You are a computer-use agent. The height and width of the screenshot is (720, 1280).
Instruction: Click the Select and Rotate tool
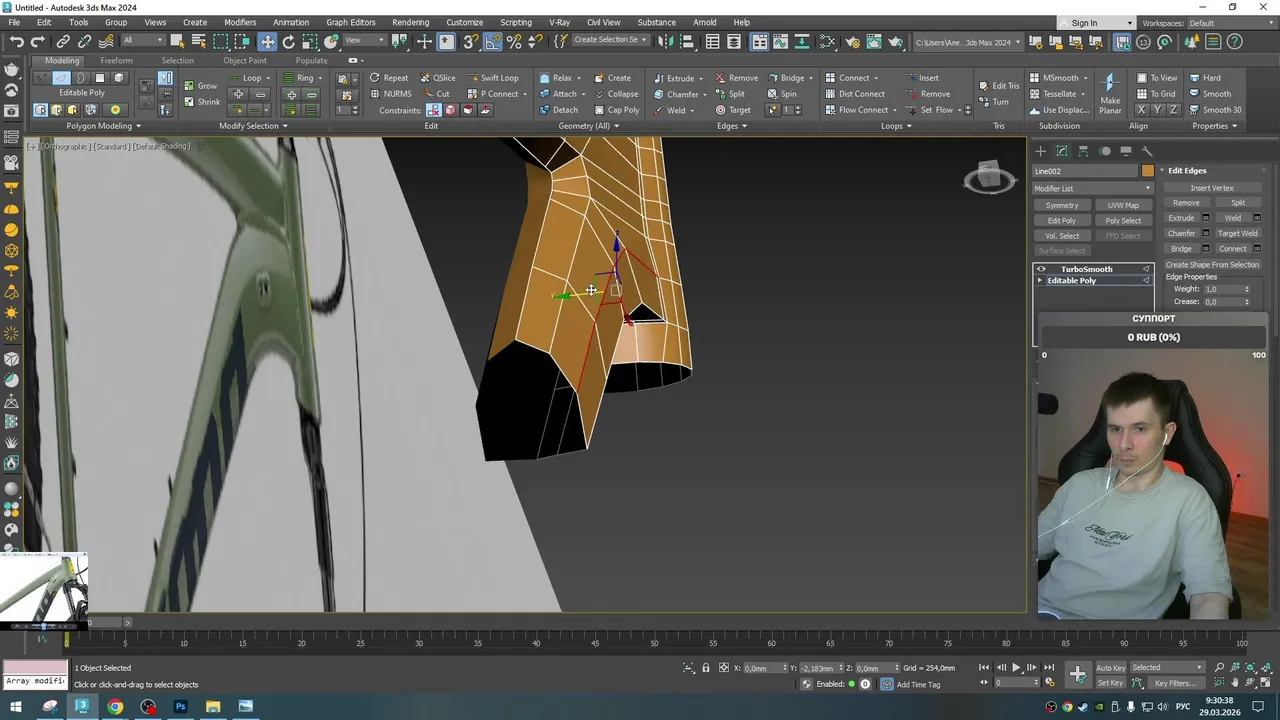click(288, 42)
